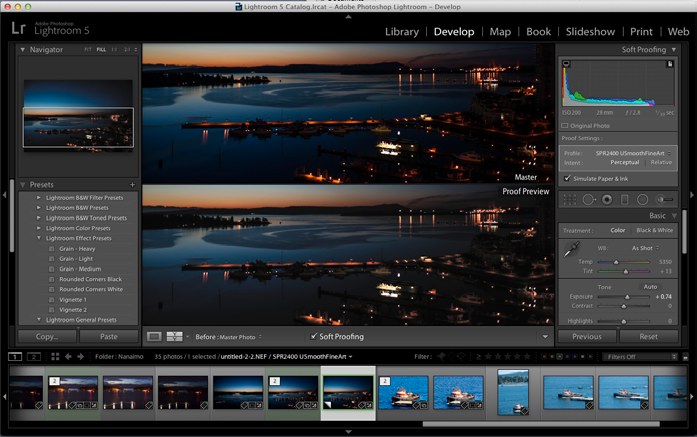Select the Crop Overlay tool icon

point(570,200)
